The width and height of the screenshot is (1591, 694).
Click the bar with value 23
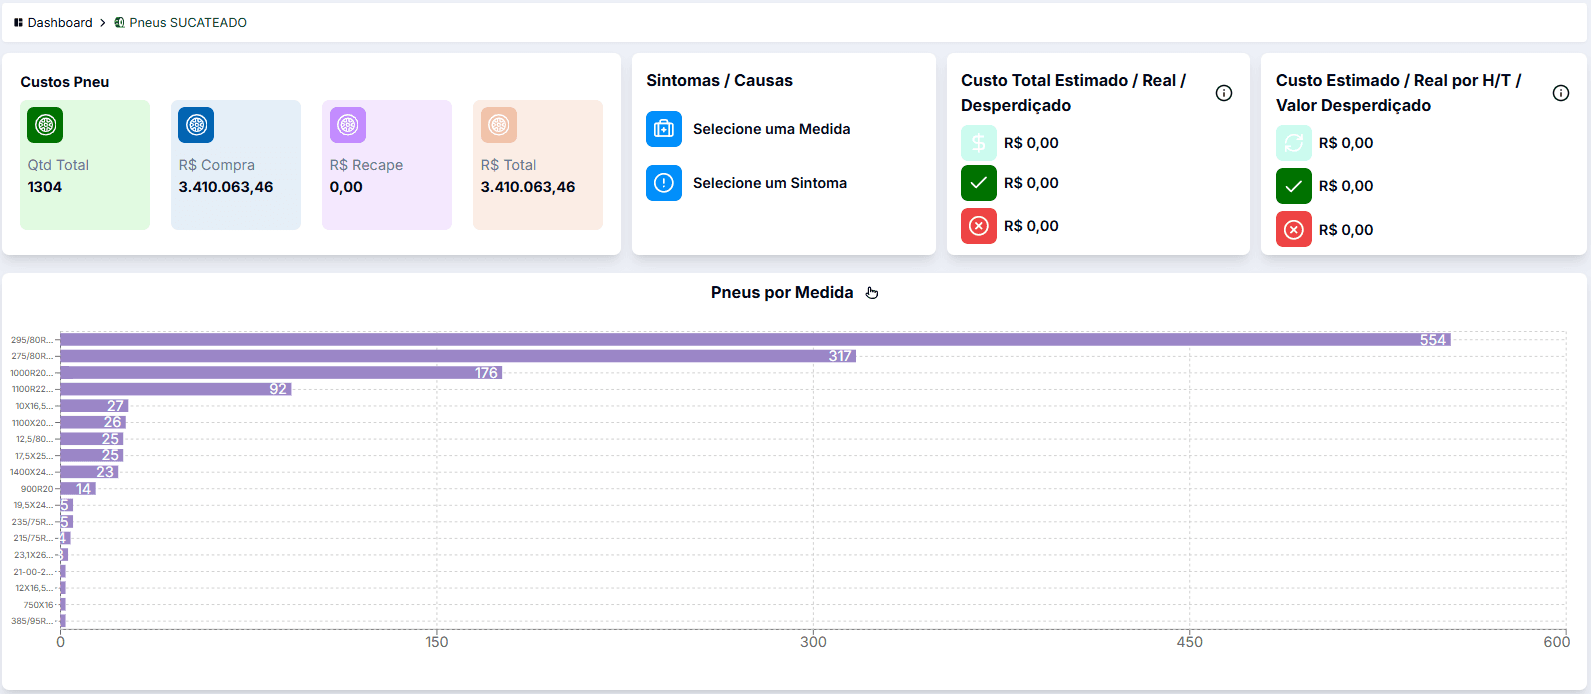click(89, 472)
